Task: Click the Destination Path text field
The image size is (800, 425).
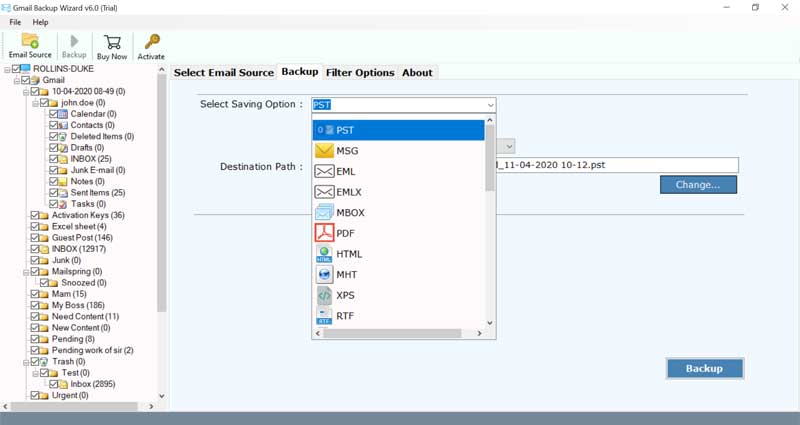Action: [x=617, y=165]
